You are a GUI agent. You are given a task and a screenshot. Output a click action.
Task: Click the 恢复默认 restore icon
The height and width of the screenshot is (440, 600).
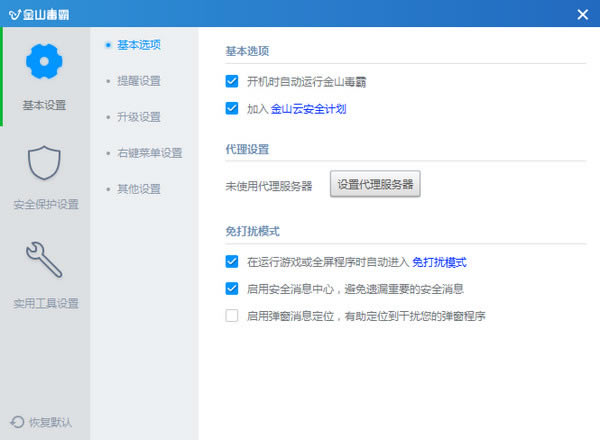click(x=17, y=422)
